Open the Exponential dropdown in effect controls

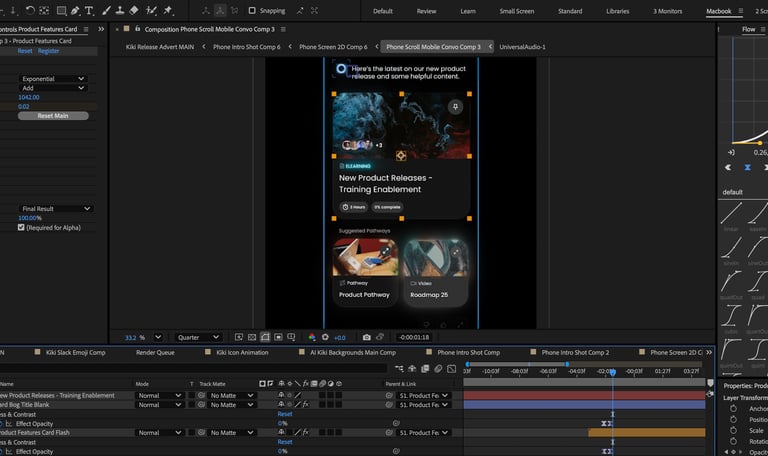pyautogui.click(x=53, y=78)
